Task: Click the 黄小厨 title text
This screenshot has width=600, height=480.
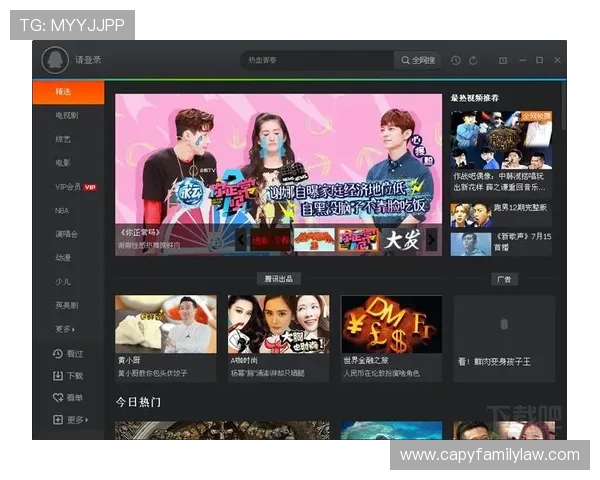Action: [x=129, y=360]
